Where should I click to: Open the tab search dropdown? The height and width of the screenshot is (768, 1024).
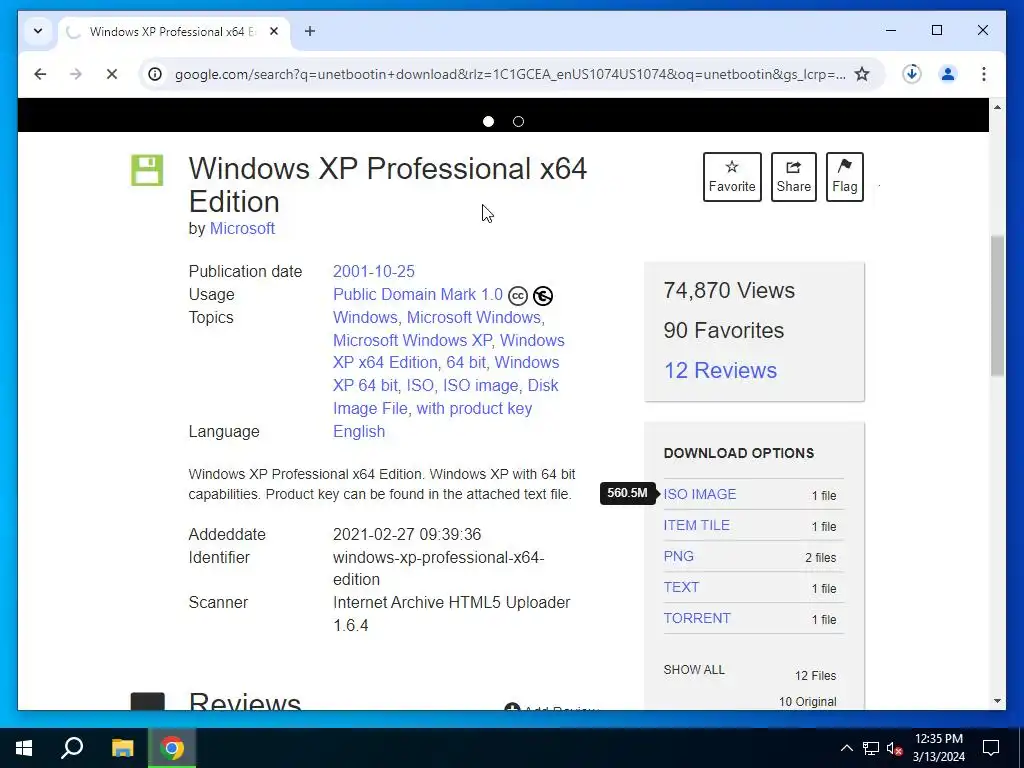pyautogui.click(x=38, y=31)
